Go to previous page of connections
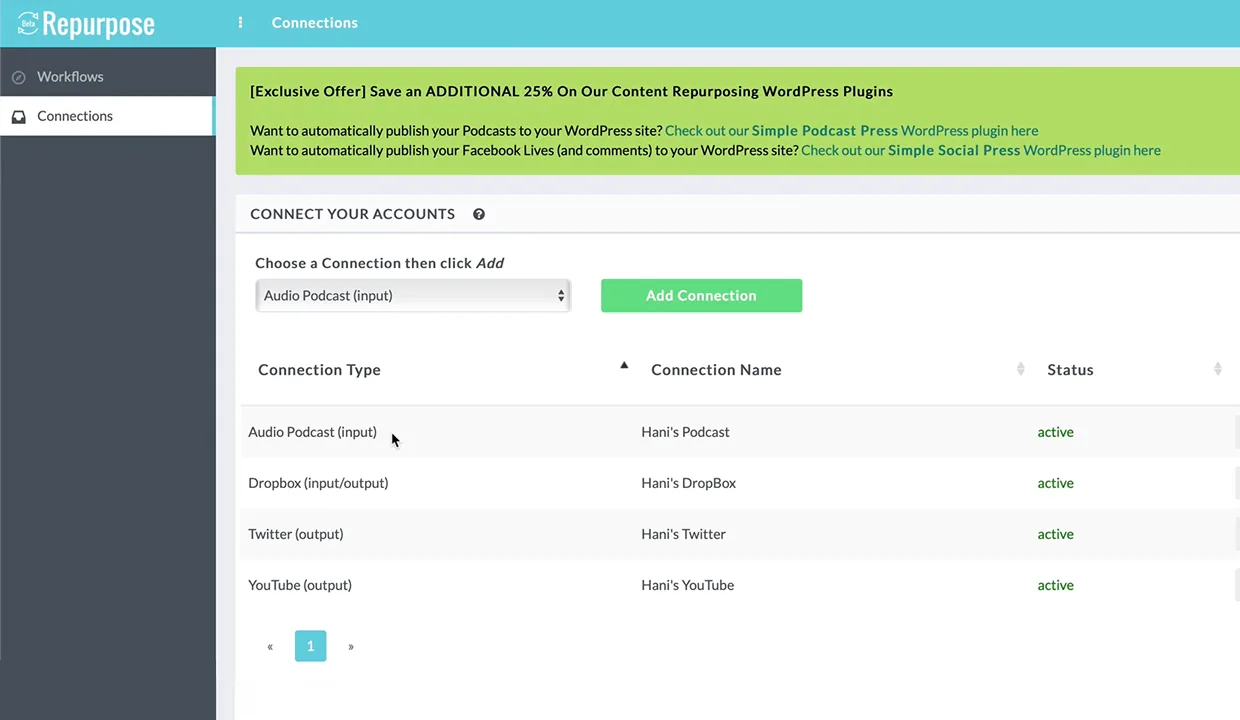This screenshot has width=1240, height=720. (x=270, y=646)
